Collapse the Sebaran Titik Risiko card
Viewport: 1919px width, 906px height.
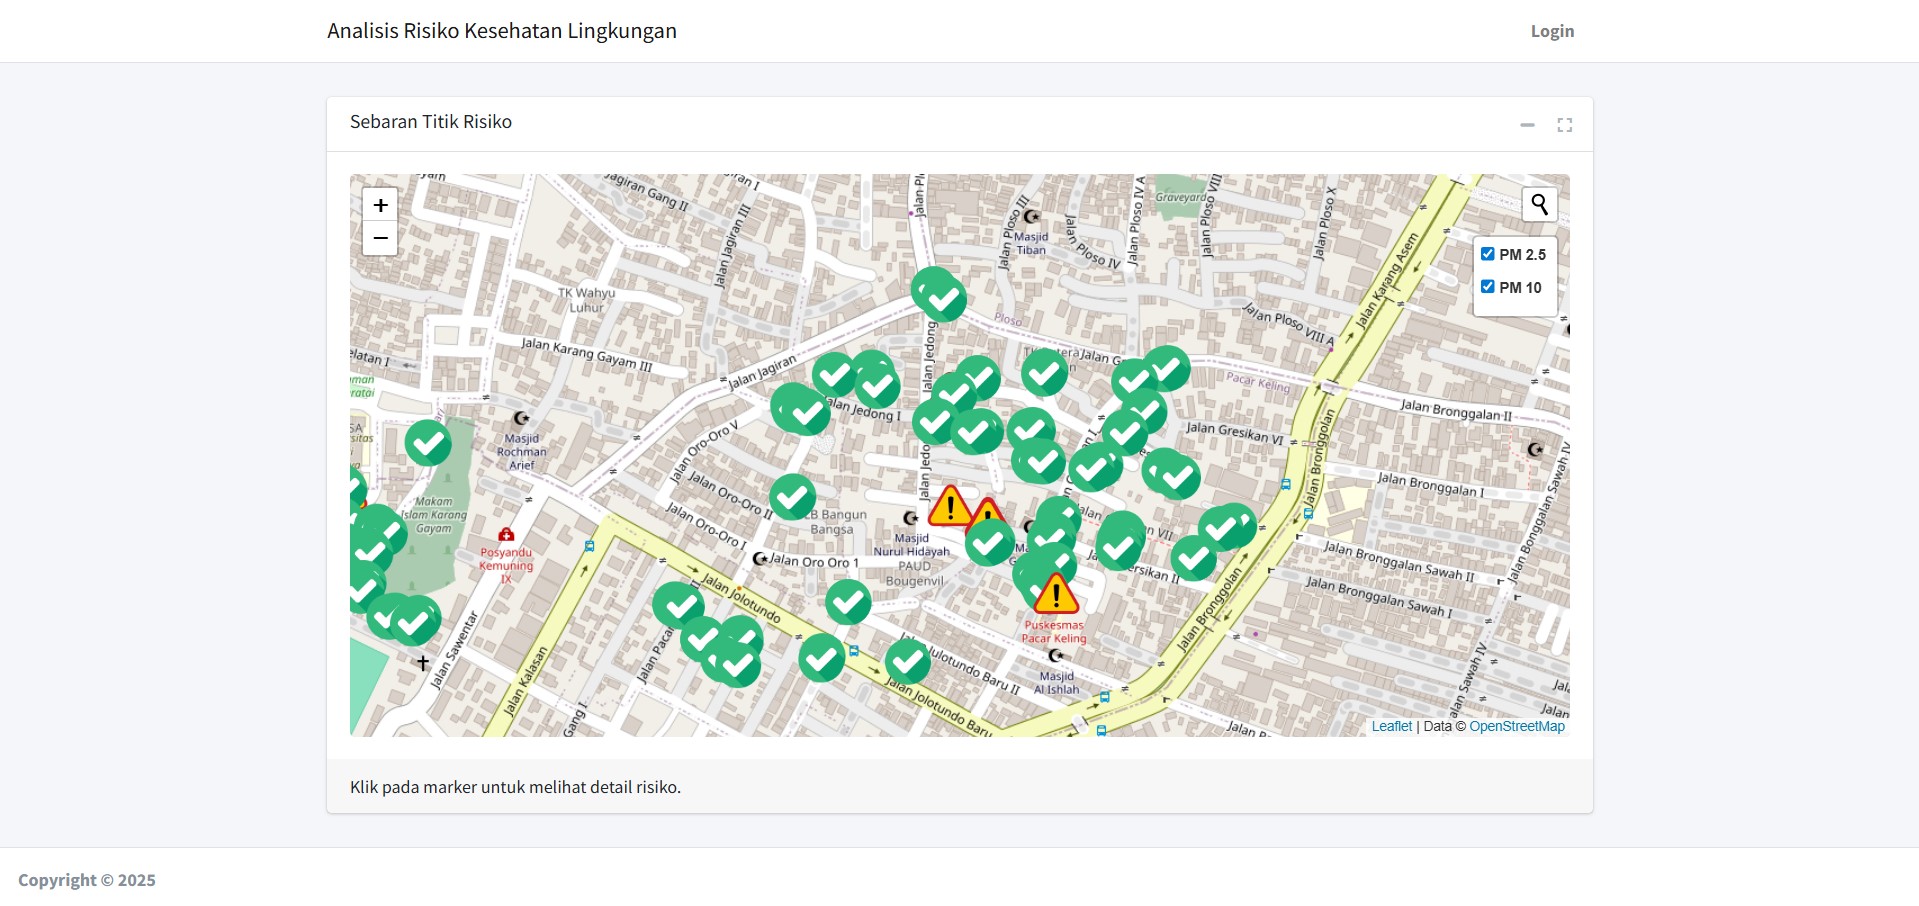tap(1527, 125)
